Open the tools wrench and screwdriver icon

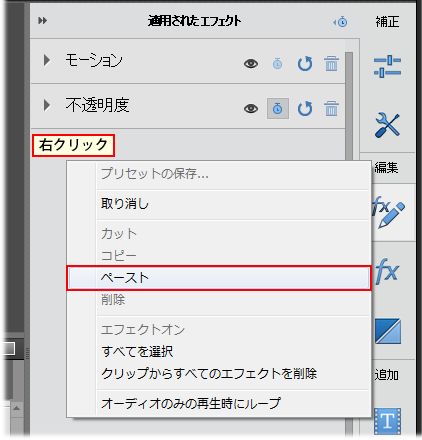pyautogui.click(x=387, y=125)
